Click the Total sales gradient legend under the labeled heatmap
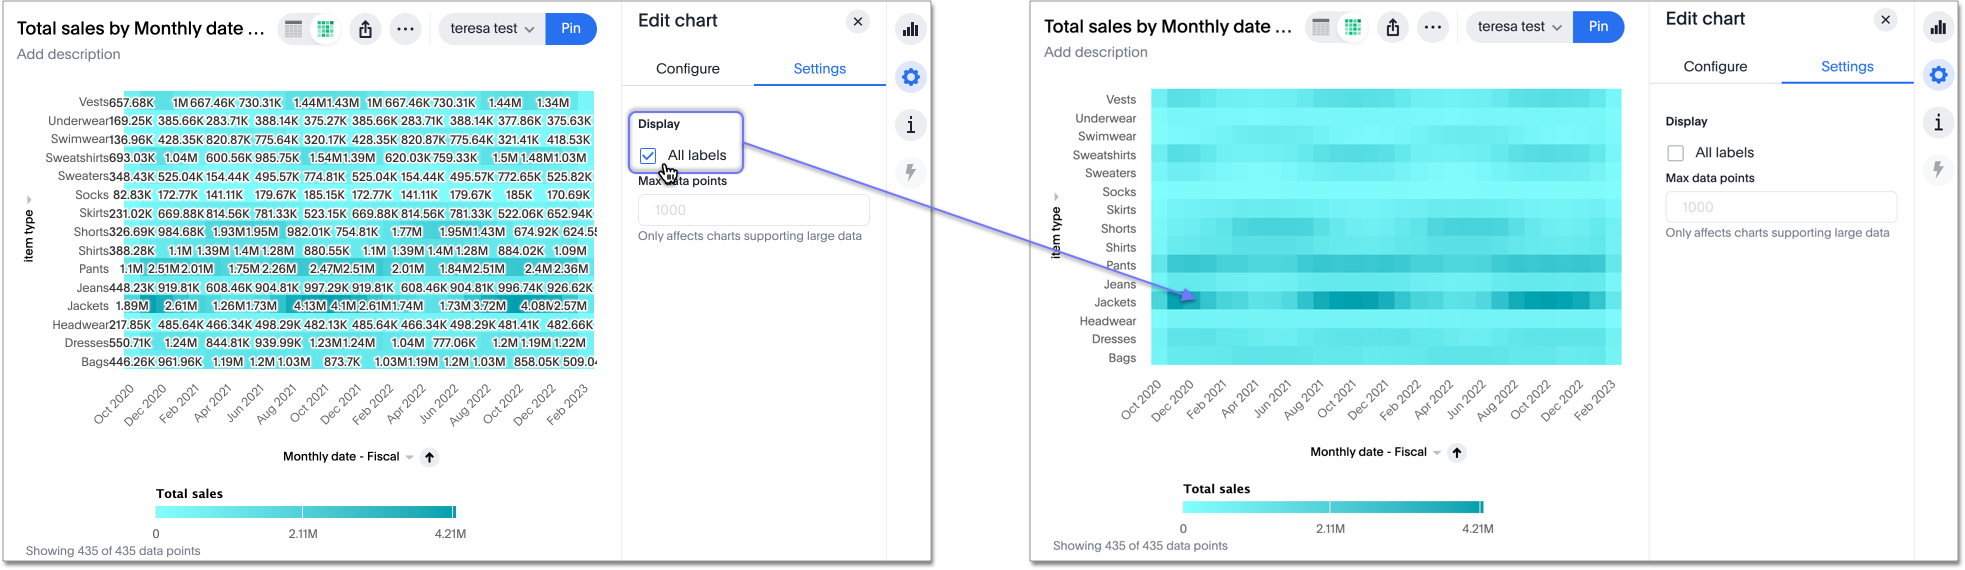The image size is (1965, 570). 305,512
